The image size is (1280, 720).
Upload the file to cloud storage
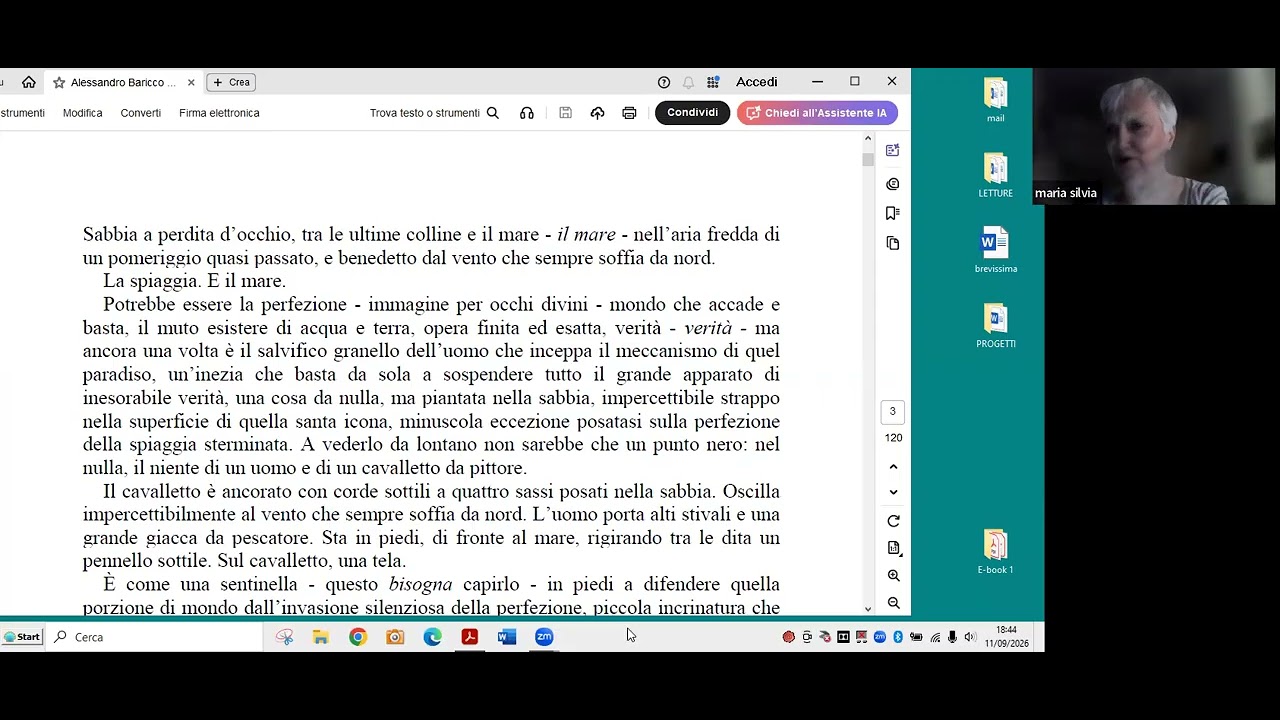pyautogui.click(x=597, y=113)
